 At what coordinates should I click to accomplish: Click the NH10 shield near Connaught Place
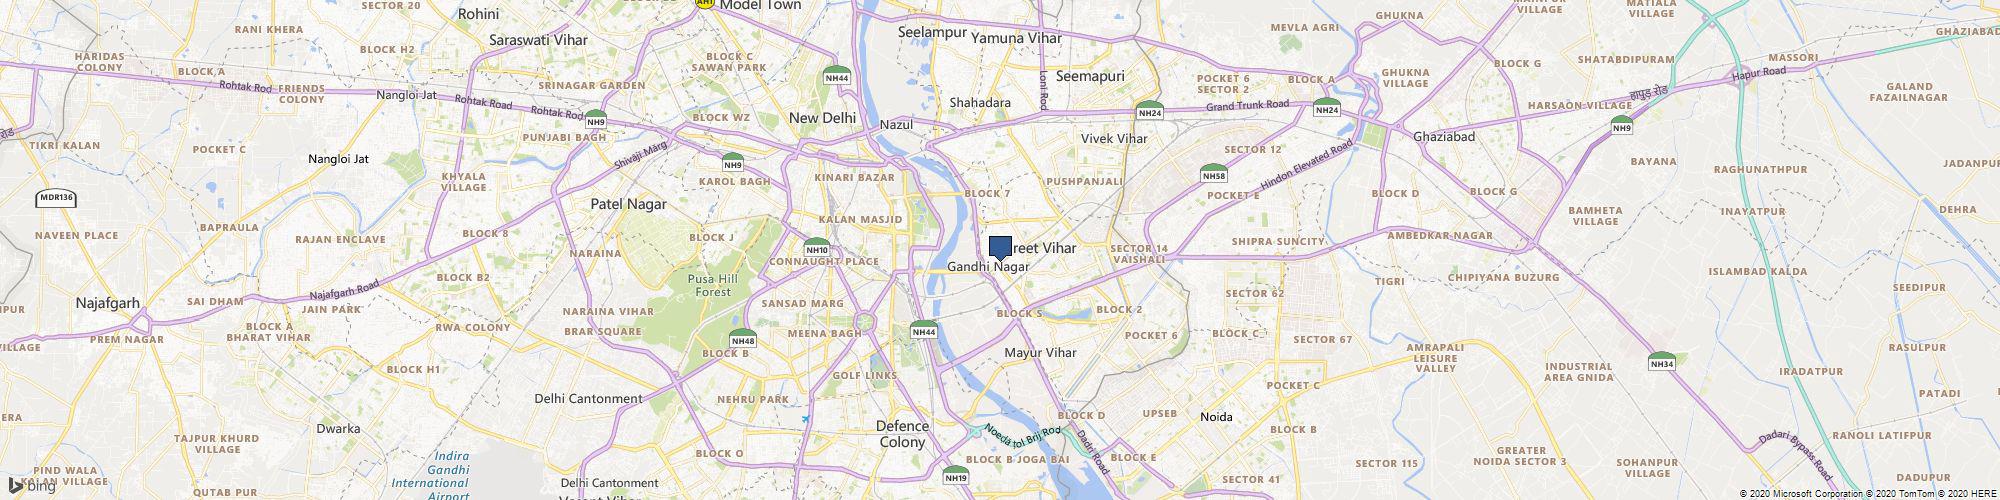817,246
